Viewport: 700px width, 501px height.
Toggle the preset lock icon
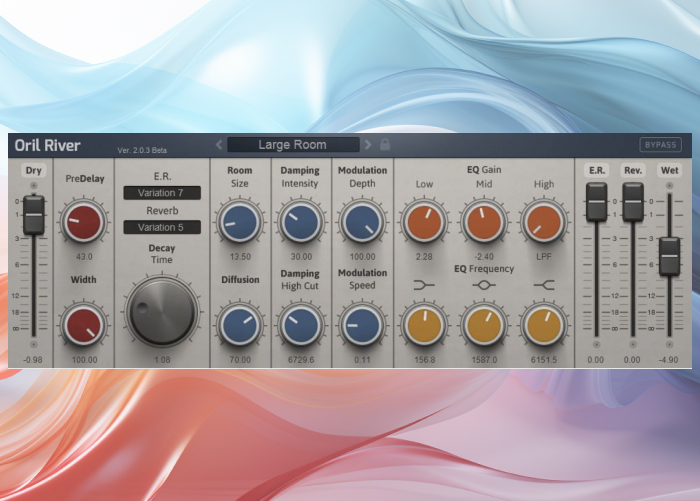click(385, 144)
